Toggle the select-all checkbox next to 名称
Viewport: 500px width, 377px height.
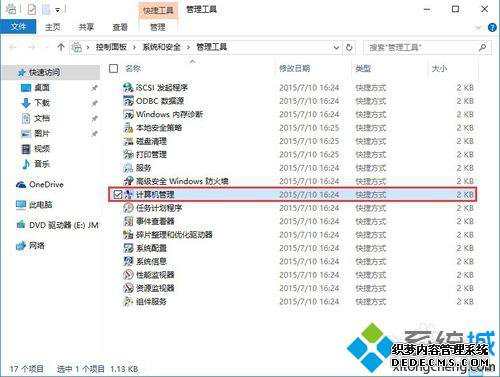(114, 68)
